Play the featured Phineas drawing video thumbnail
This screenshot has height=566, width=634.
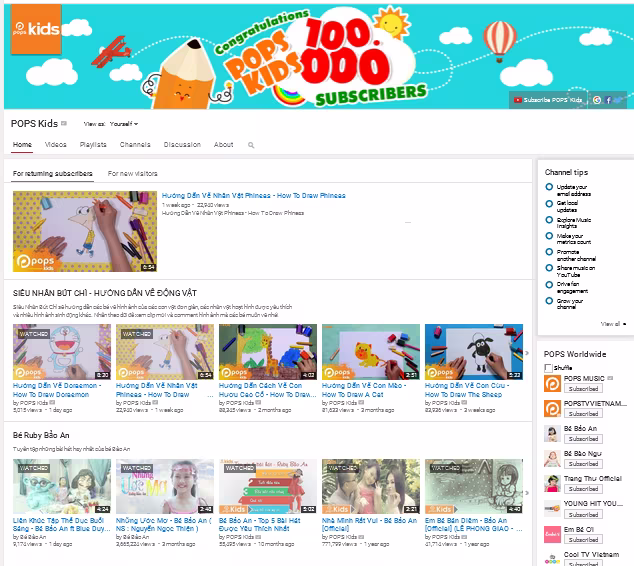(85, 231)
